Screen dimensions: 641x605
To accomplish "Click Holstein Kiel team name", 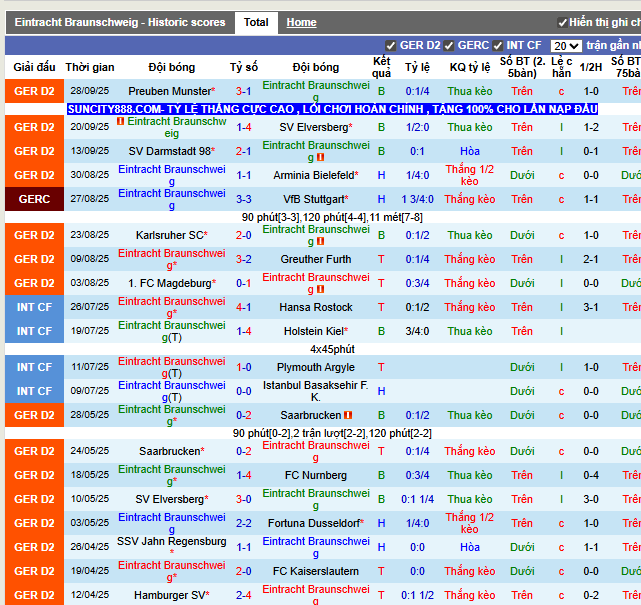I will pos(316,331).
